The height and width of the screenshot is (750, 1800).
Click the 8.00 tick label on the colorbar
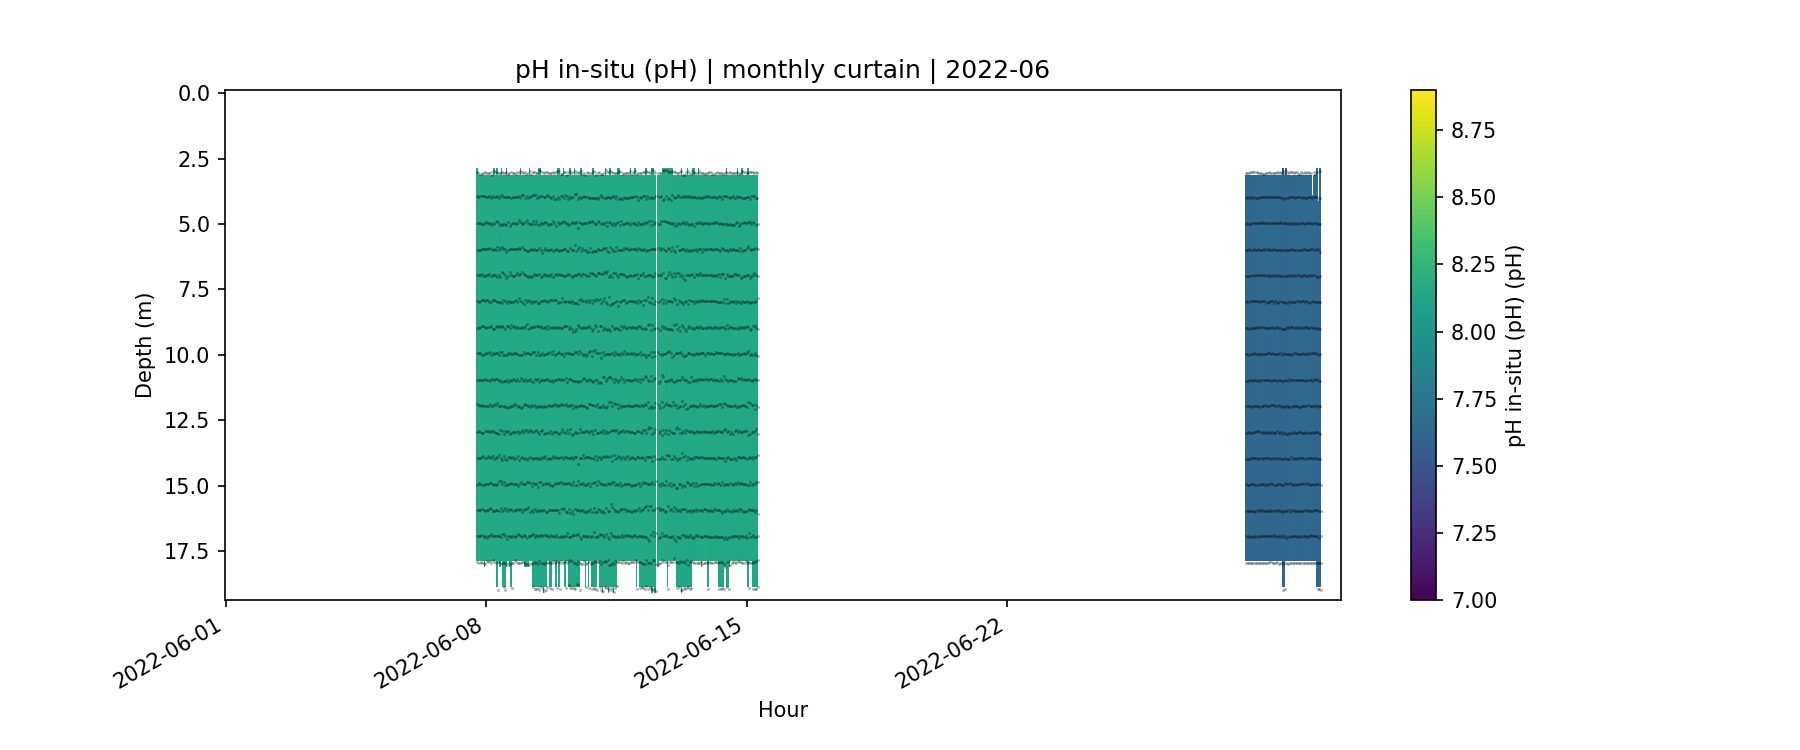coord(1473,332)
